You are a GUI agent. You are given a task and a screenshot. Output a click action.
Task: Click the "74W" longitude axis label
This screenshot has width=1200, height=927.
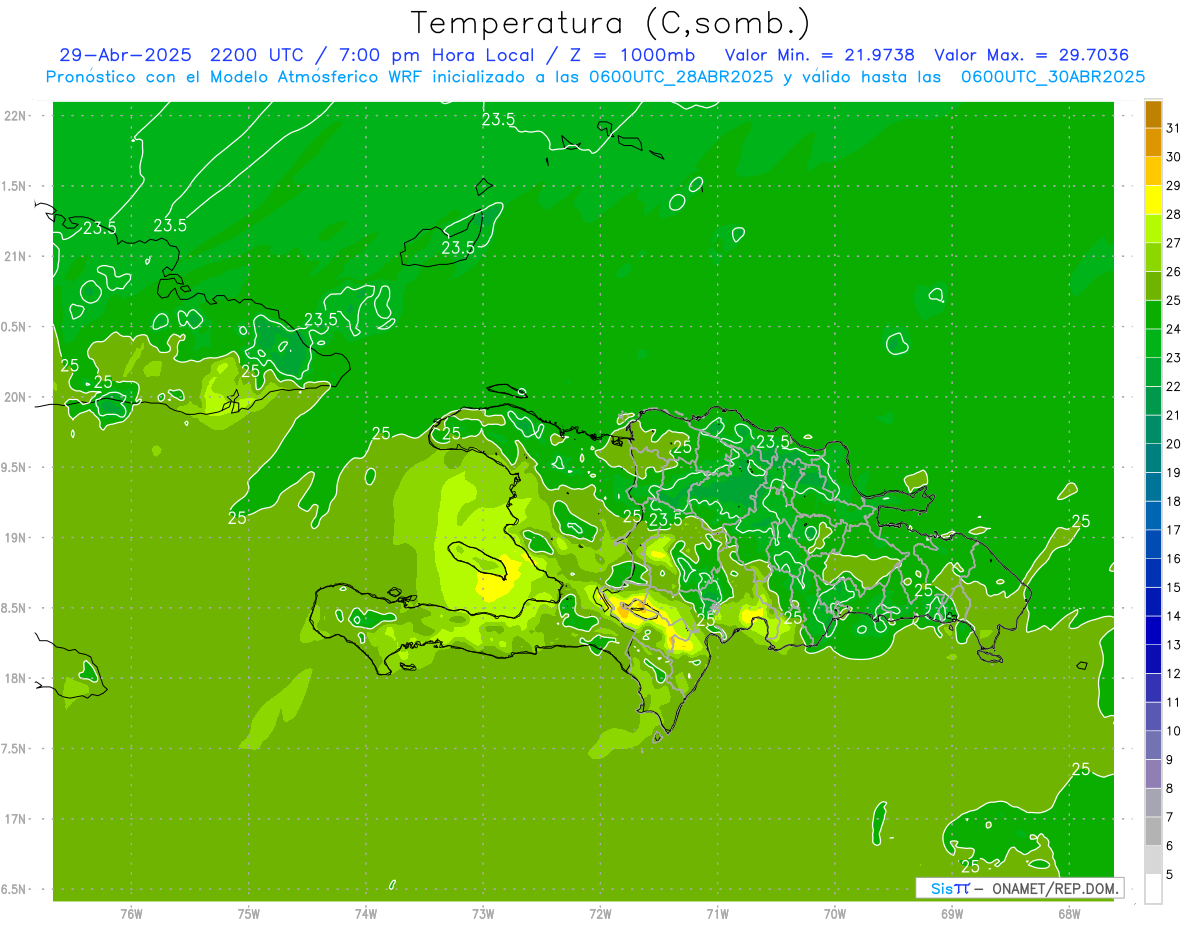pyautogui.click(x=366, y=913)
